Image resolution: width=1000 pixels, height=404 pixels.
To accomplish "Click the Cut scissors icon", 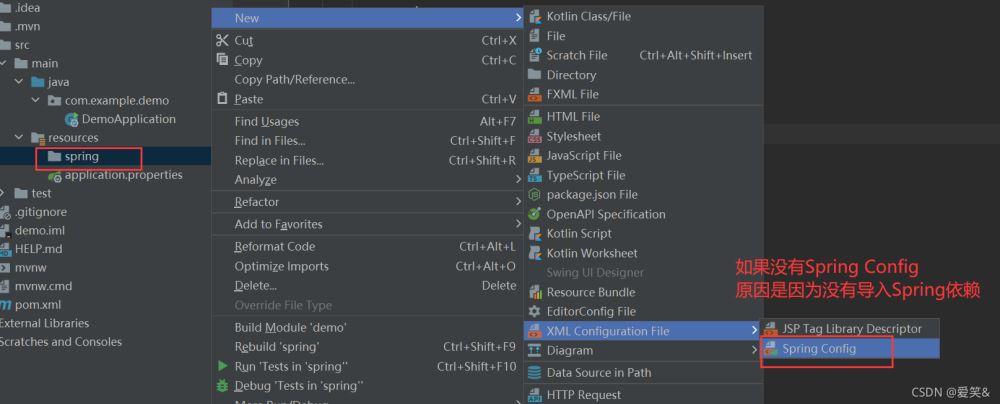I will 222,40.
